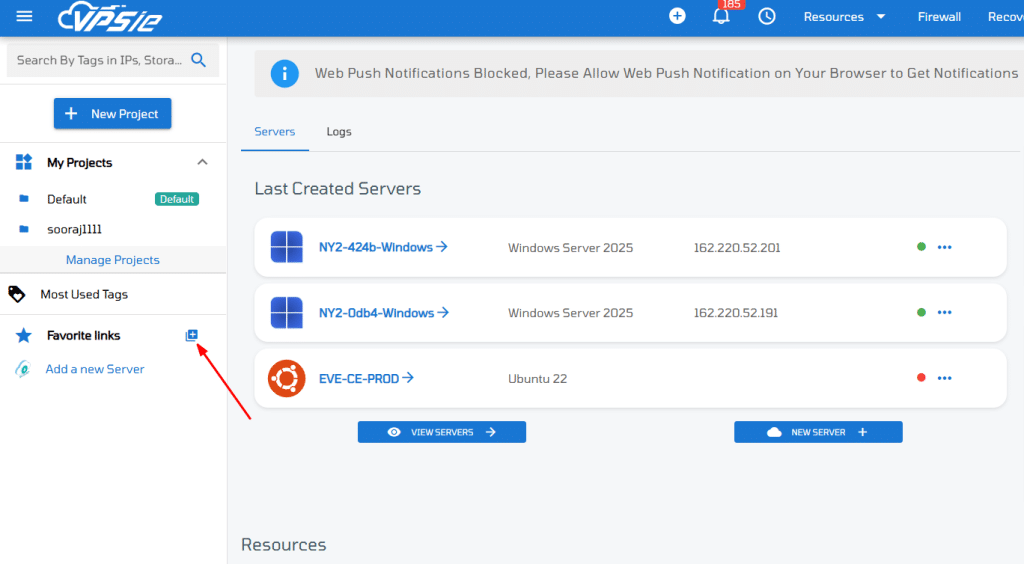Open NY2-0db4-Windows server link
This screenshot has height=564, width=1024.
pos(383,313)
